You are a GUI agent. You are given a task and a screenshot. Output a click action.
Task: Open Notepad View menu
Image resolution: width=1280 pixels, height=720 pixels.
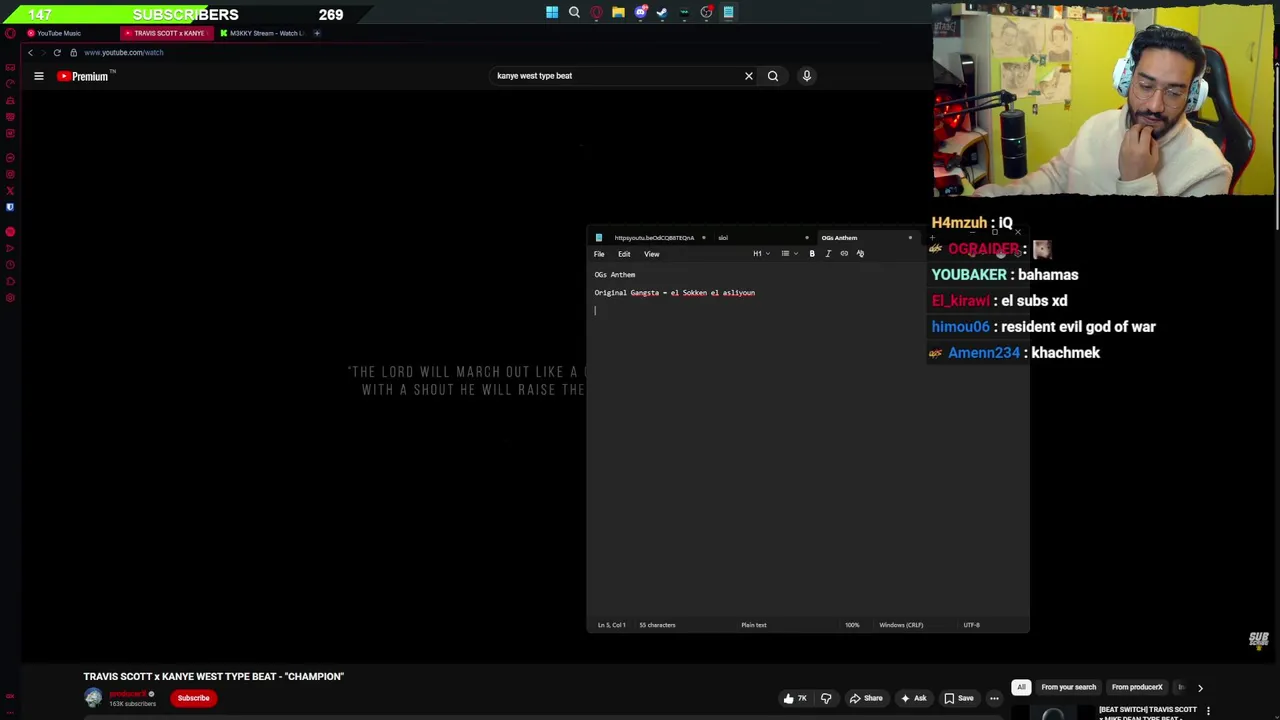click(x=651, y=254)
